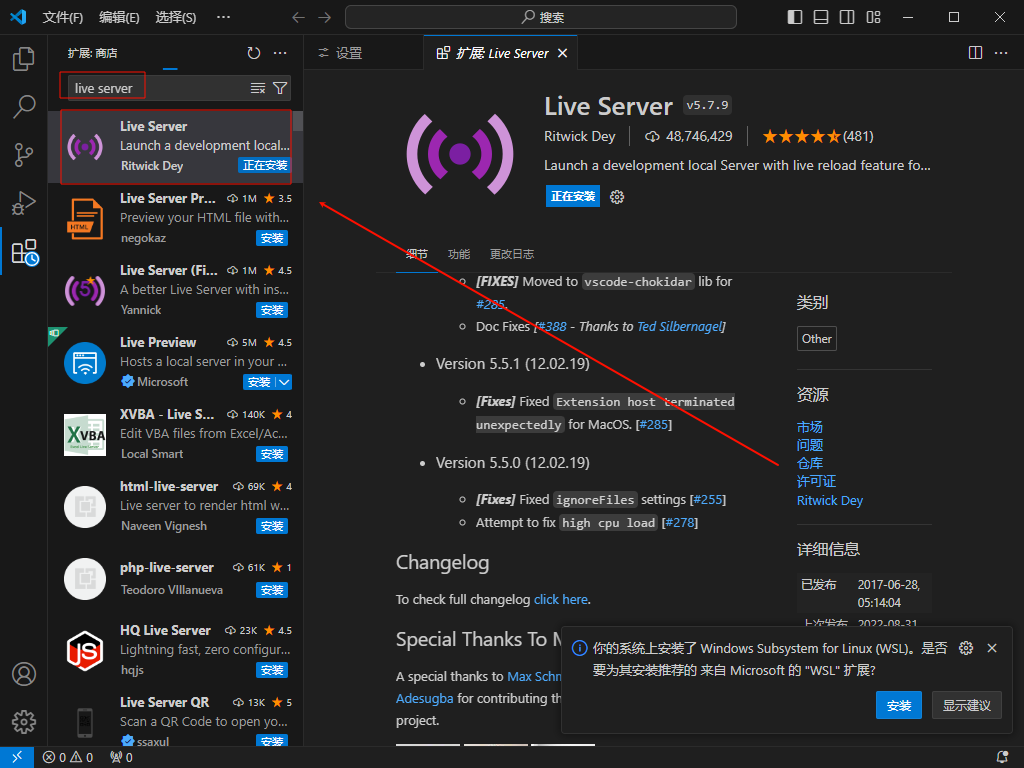Open the 编辑(E) menu
Viewport: 1024px width, 768px height.
click(x=119, y=17)
